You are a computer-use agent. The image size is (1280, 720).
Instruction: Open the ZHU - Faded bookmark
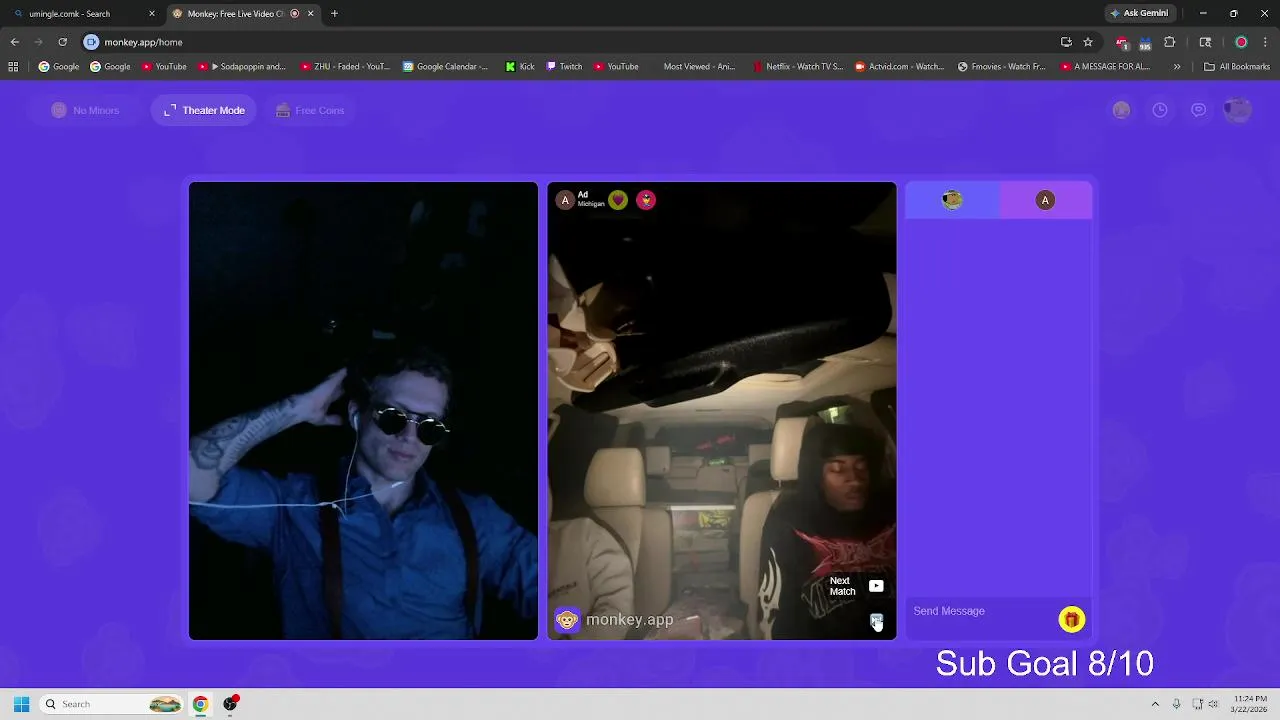coord(345,67)
